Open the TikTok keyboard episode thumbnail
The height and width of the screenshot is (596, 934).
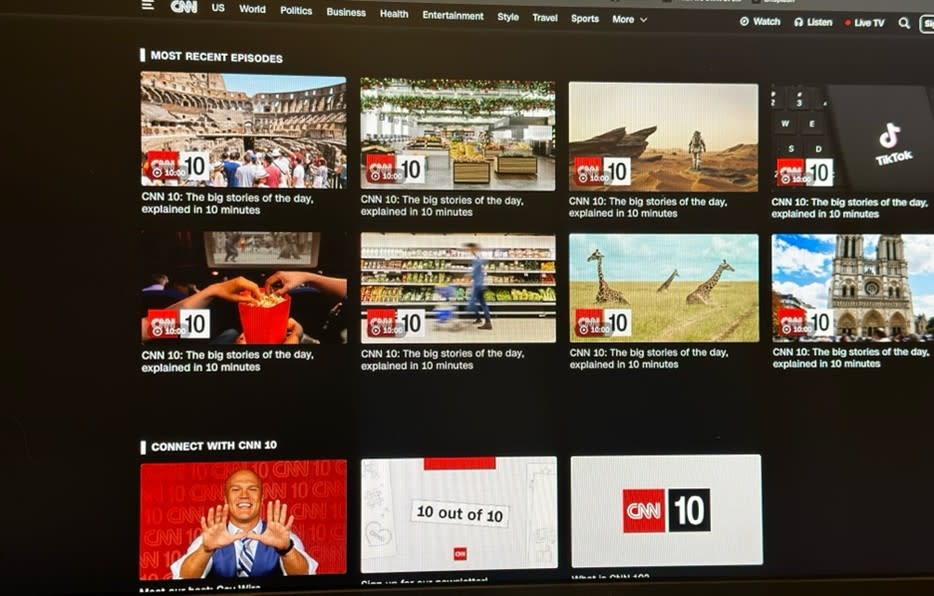pos(851,137)
